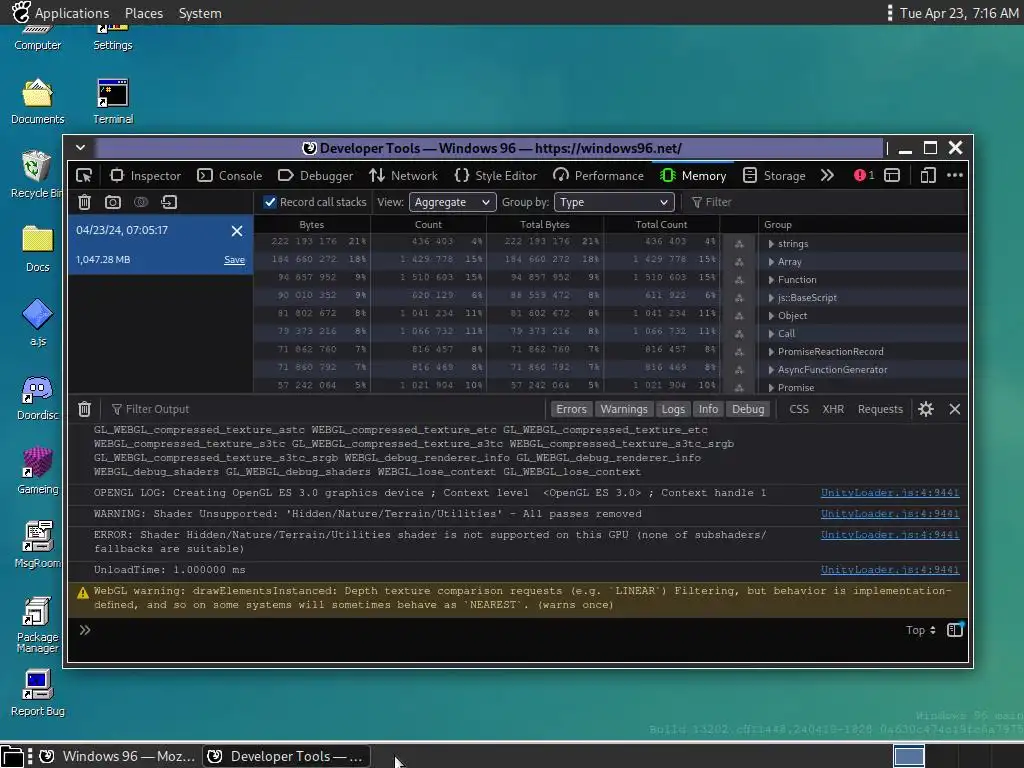Open the Terminal desktop icon
This screenshot has width=1024, height=768.
pyautogui.click(x=113, y=101)
